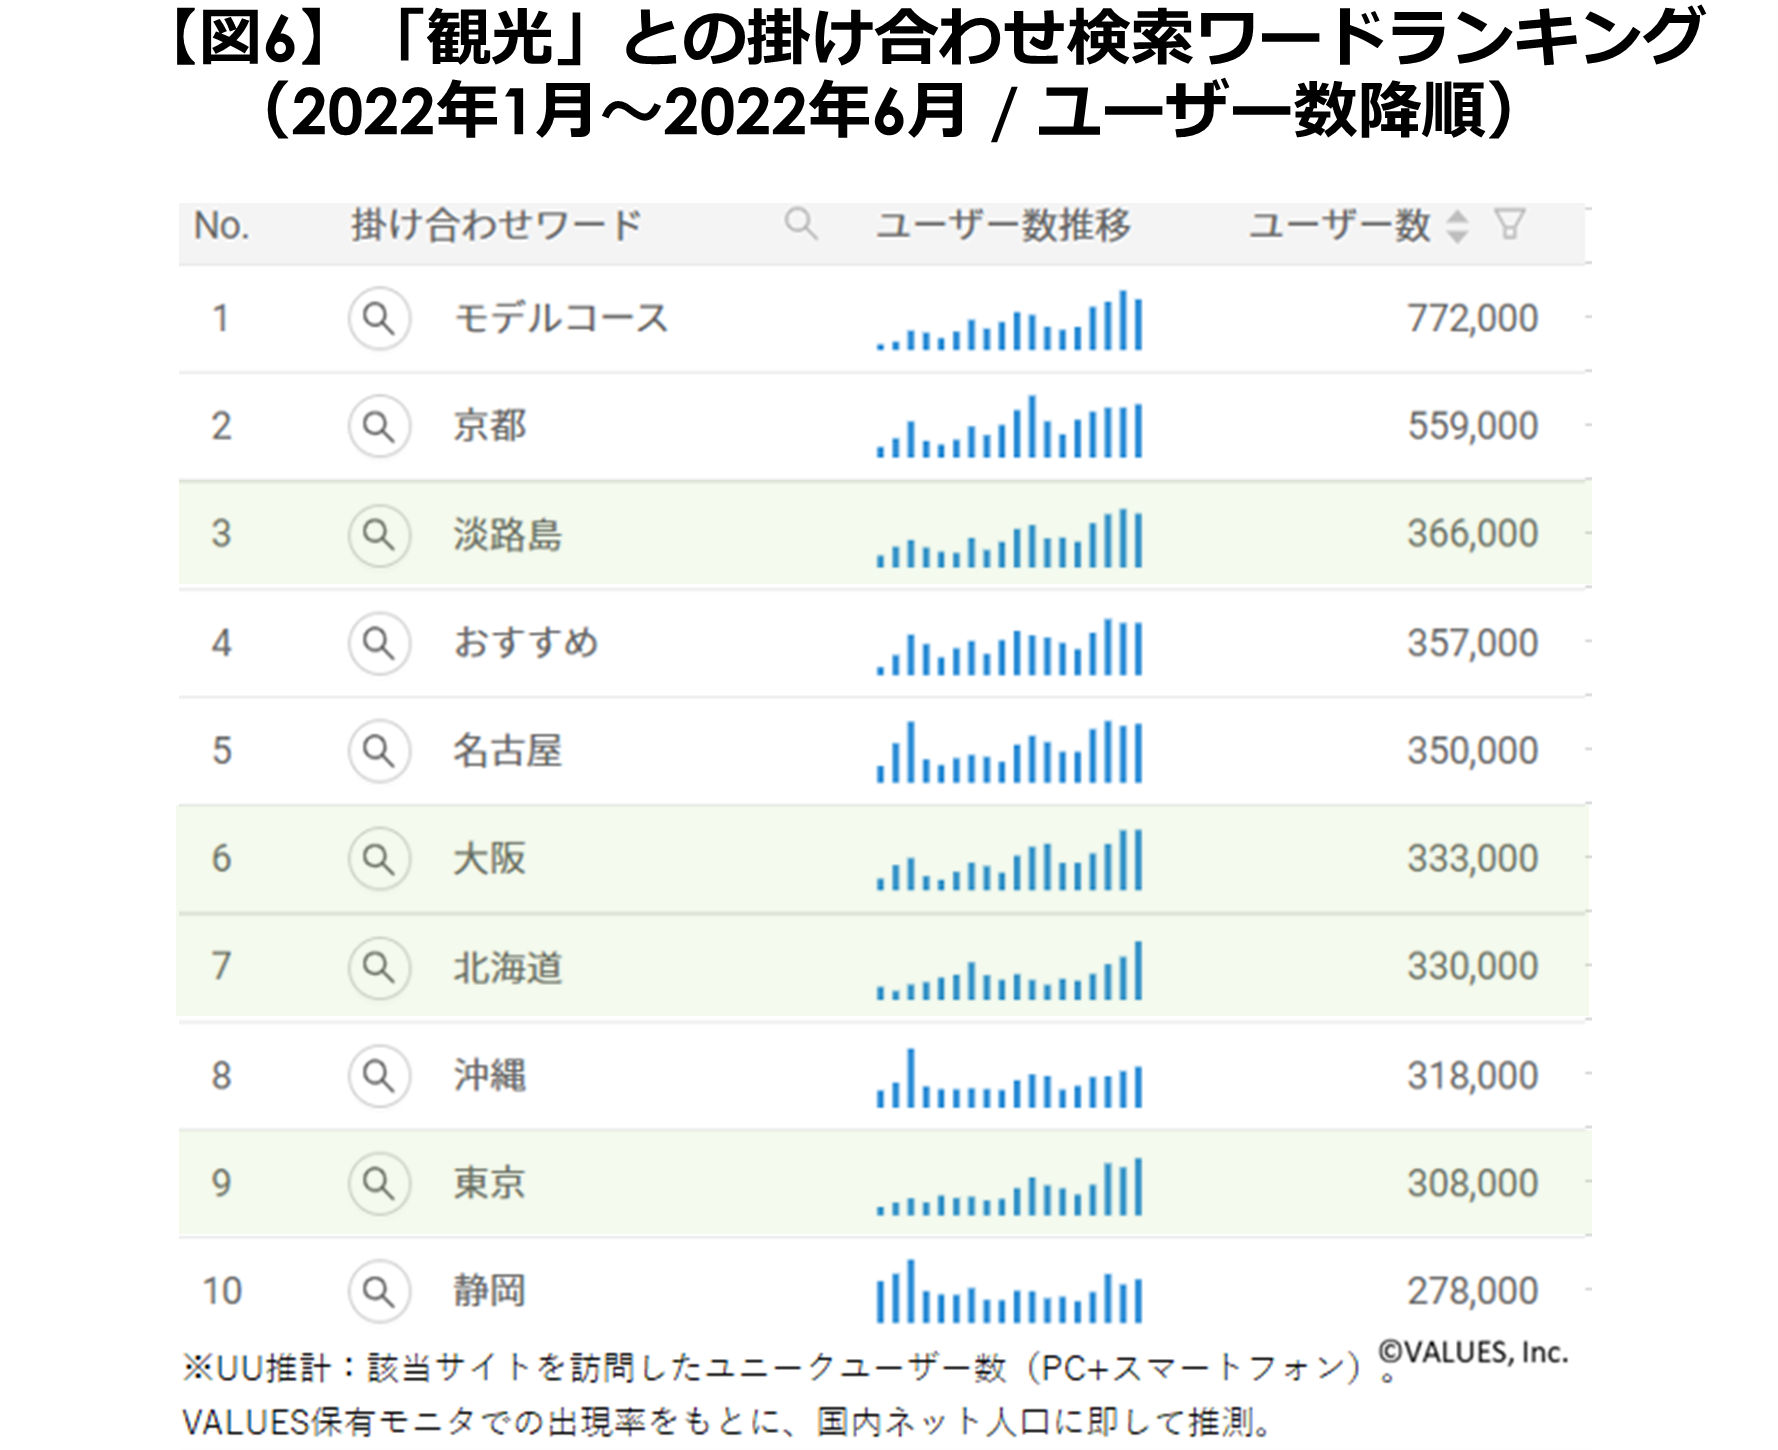
Task: Click the search icon next to 静岡
Action: click(x=379, y=1291)
